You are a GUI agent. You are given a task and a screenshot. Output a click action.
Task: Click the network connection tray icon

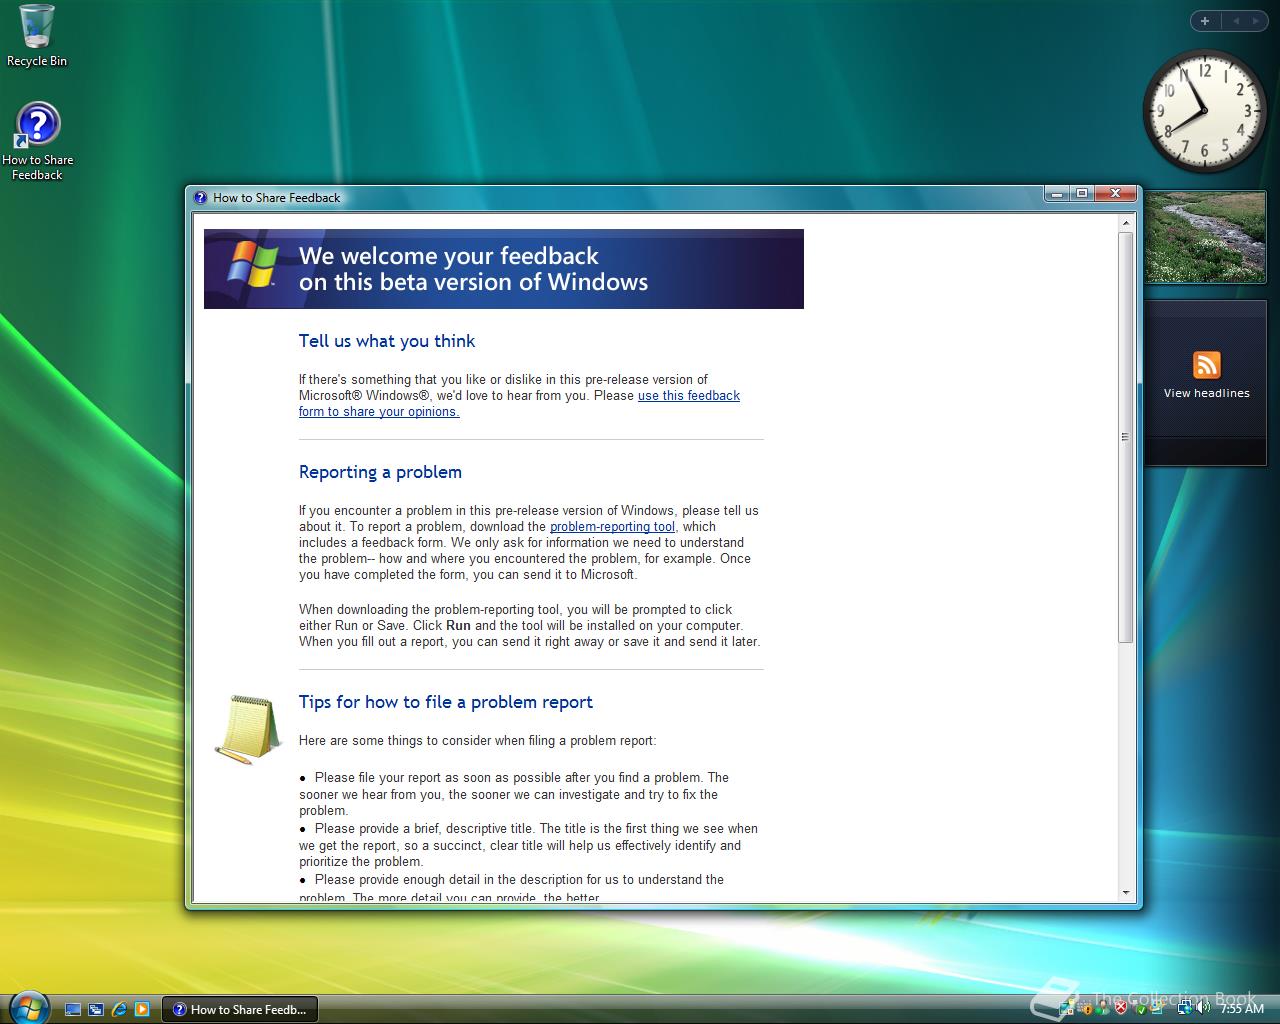coord(1185,1007)
